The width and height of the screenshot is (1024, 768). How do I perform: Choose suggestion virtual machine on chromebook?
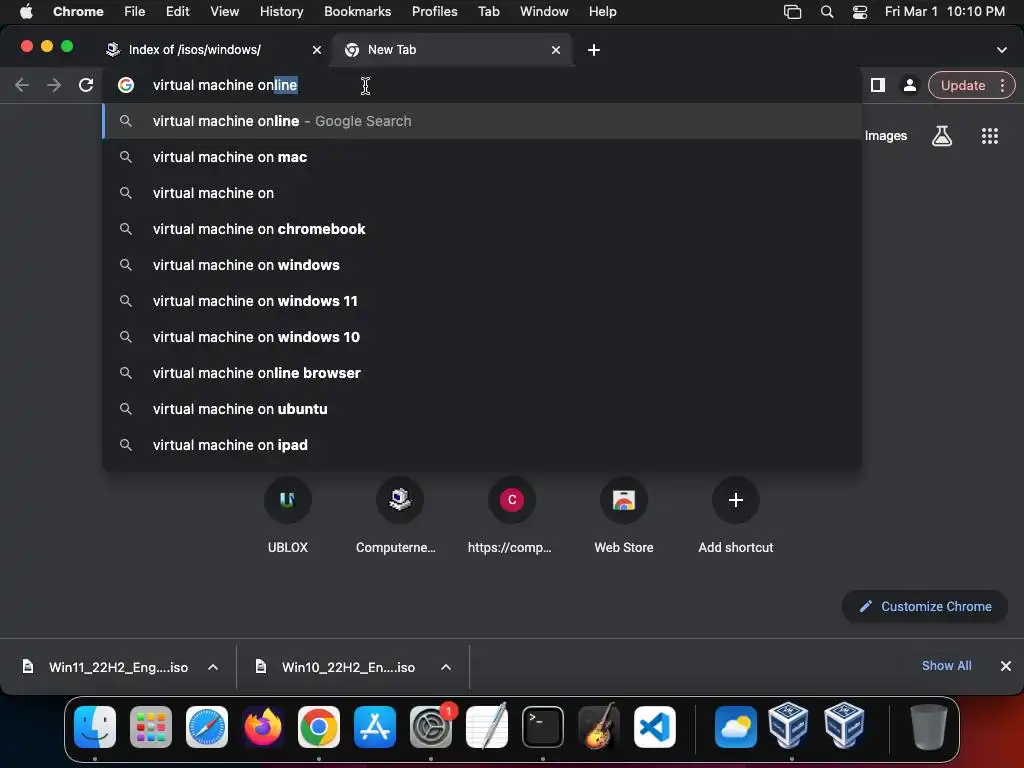click(x=482, y=229)
